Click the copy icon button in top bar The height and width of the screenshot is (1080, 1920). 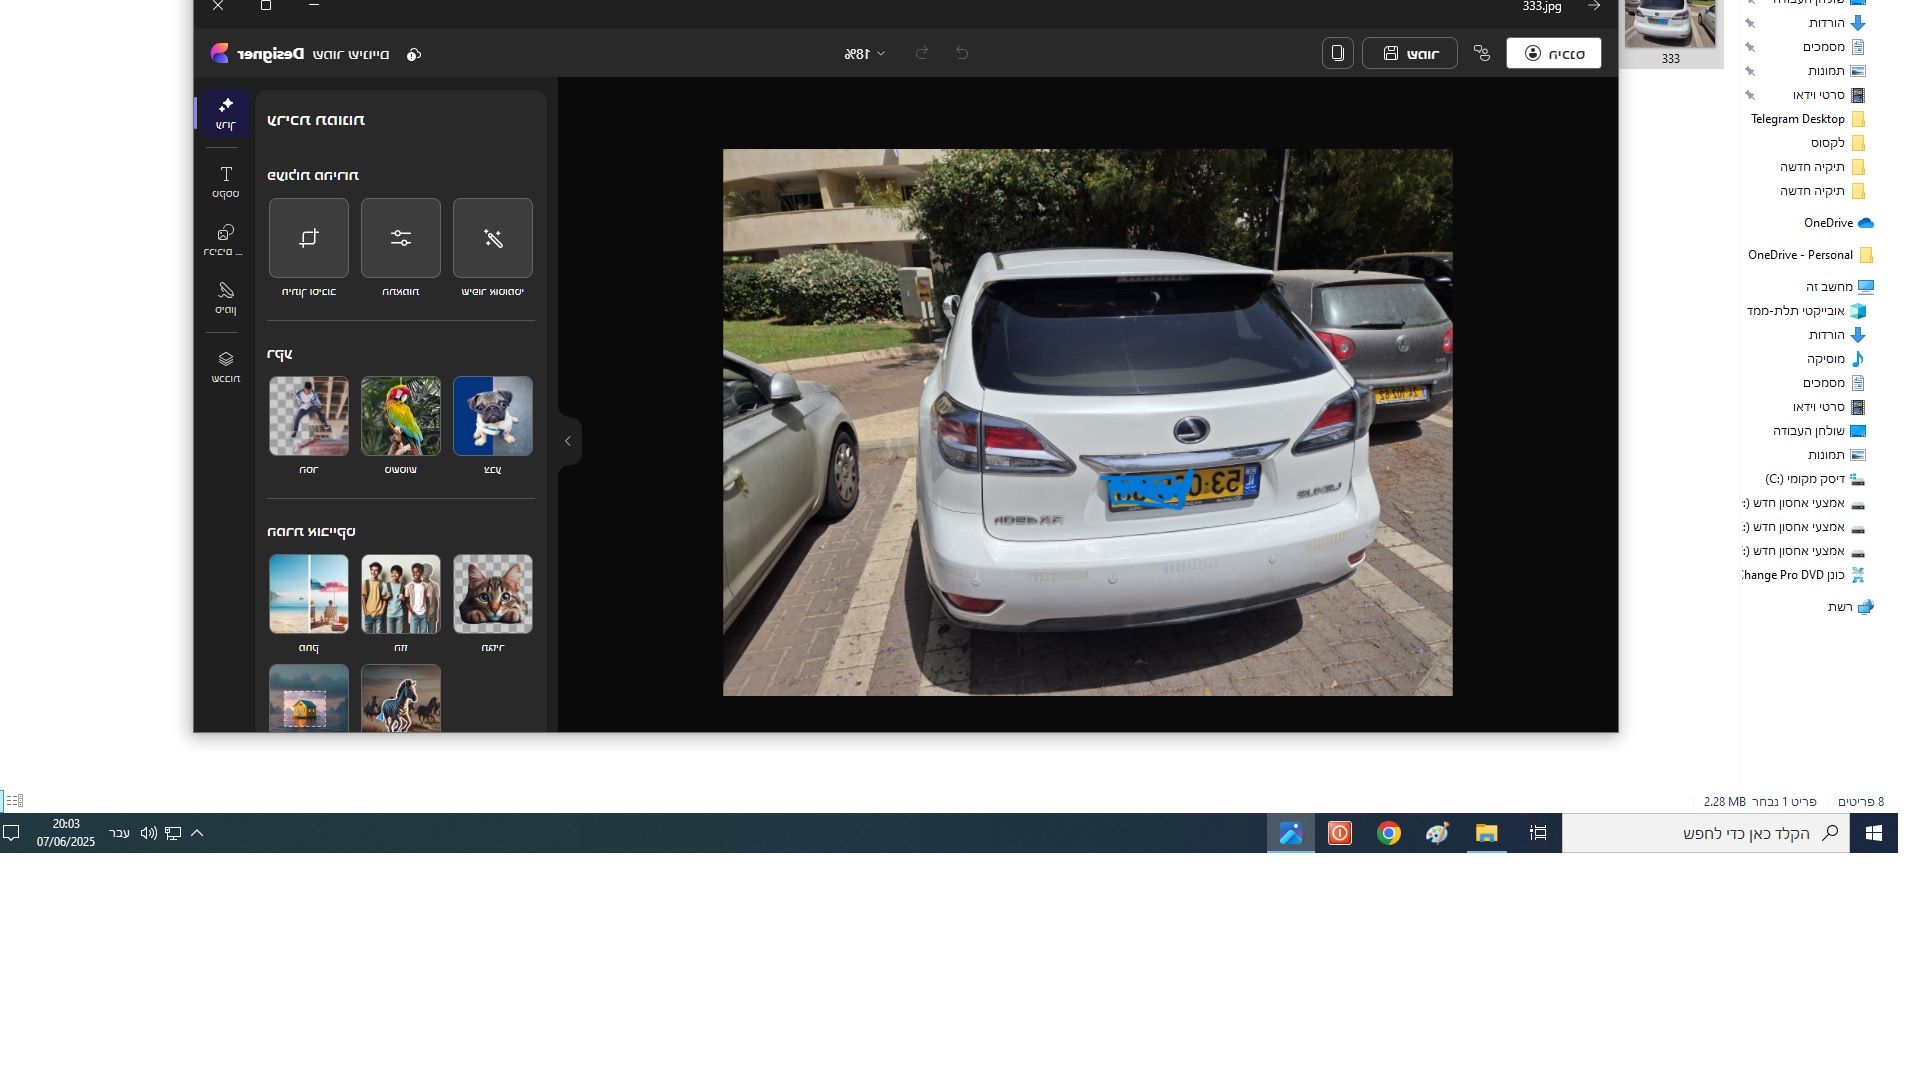coord(1337,53)
